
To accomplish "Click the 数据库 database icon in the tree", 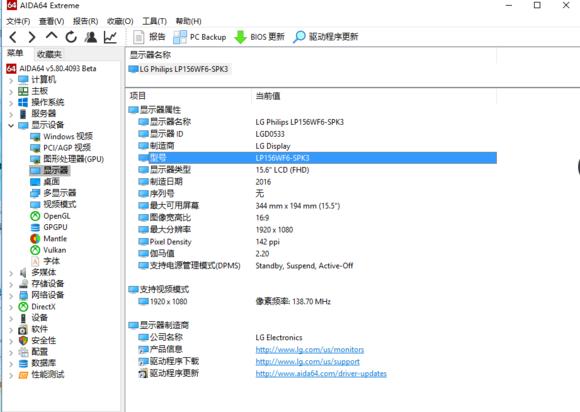I will coord(23,363).
